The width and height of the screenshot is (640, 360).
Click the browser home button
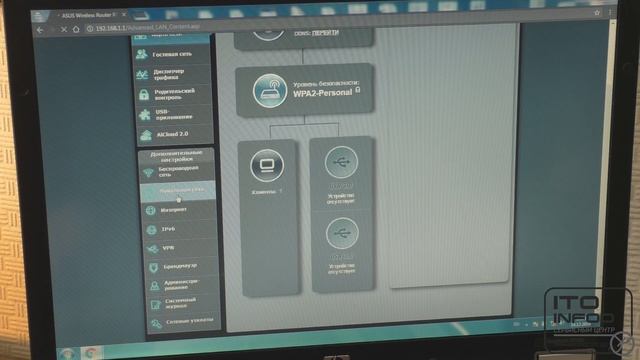tap(76, 29)
